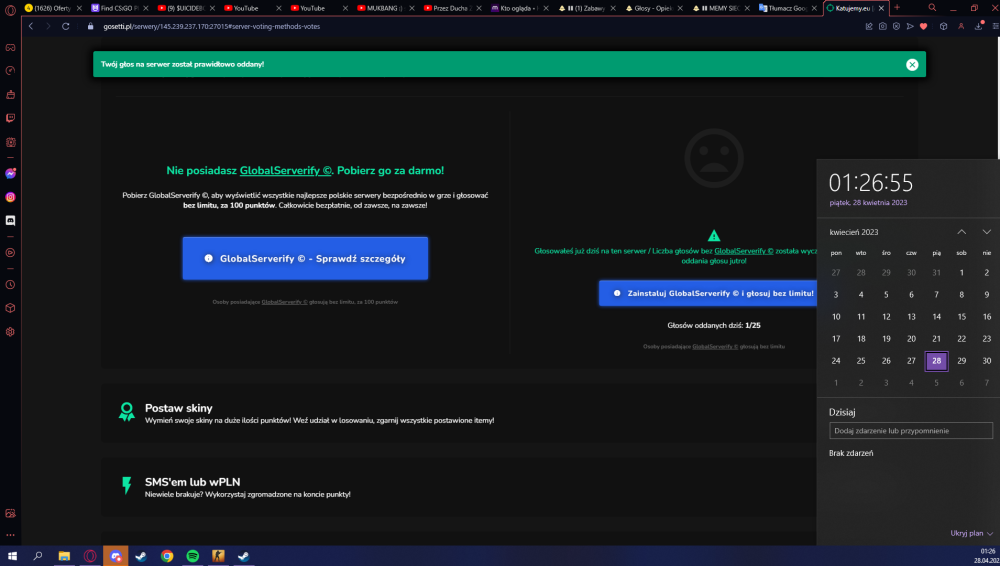The image size is (1000, 566).
Task: Click "Dodaj zdarzenie lub przypomnienie" field
Action: pyautogui.click(x=911, y=431)
